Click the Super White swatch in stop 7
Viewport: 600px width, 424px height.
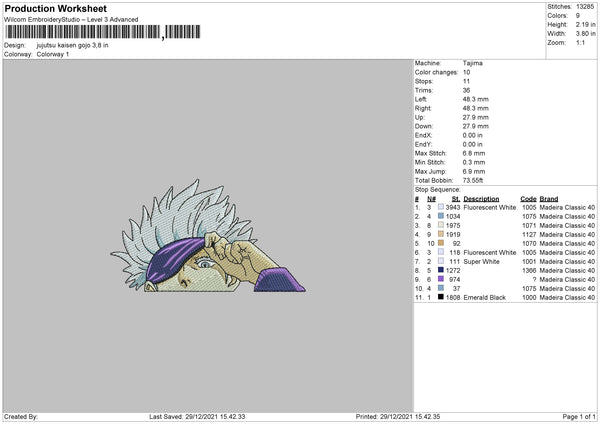(441, 261)
